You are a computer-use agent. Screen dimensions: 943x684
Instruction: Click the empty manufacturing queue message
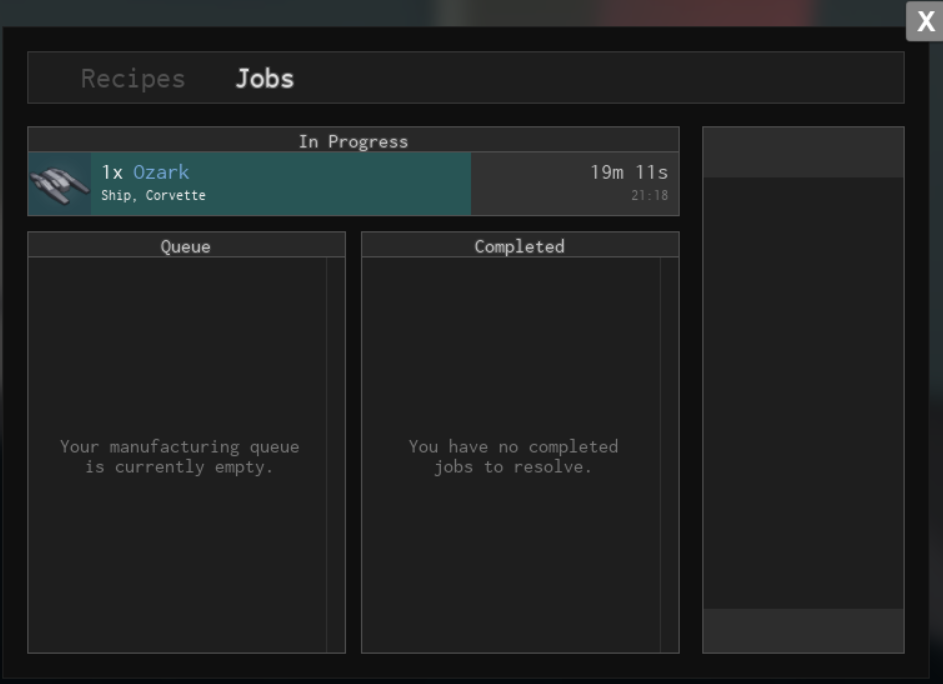[x=179, y=457]
